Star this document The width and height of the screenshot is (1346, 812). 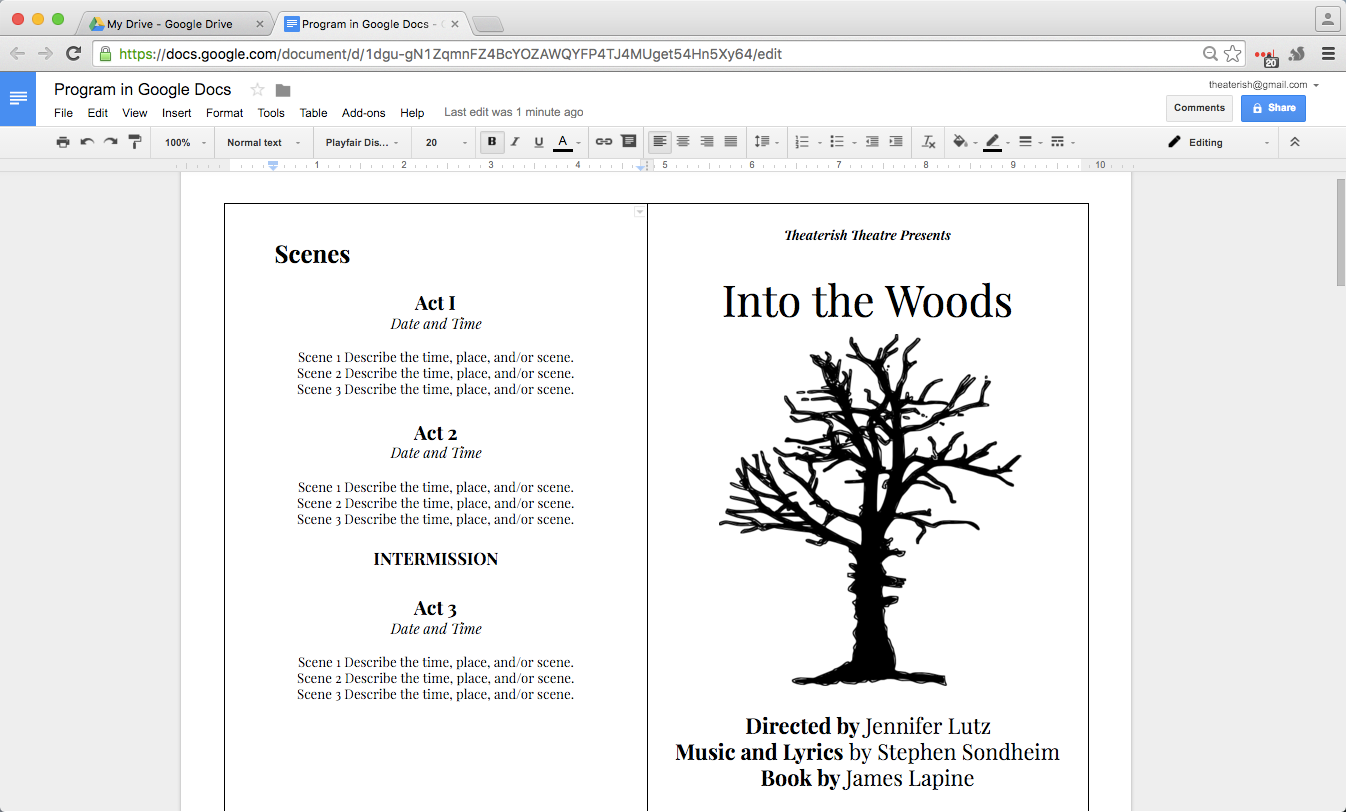click(257, 90)
